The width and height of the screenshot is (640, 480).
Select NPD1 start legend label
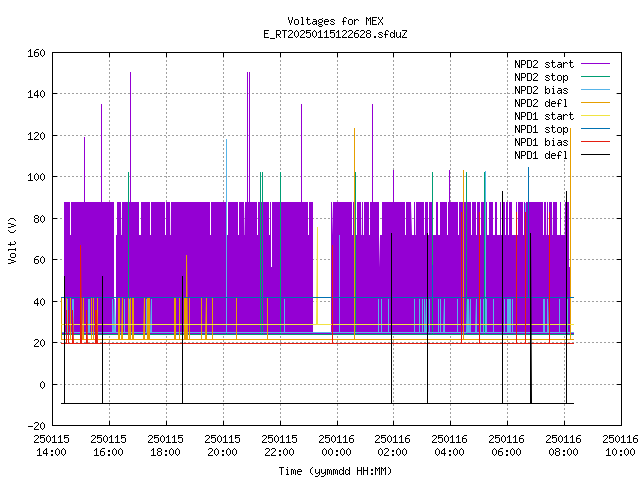pyautogui.click(x=544, y=116)
